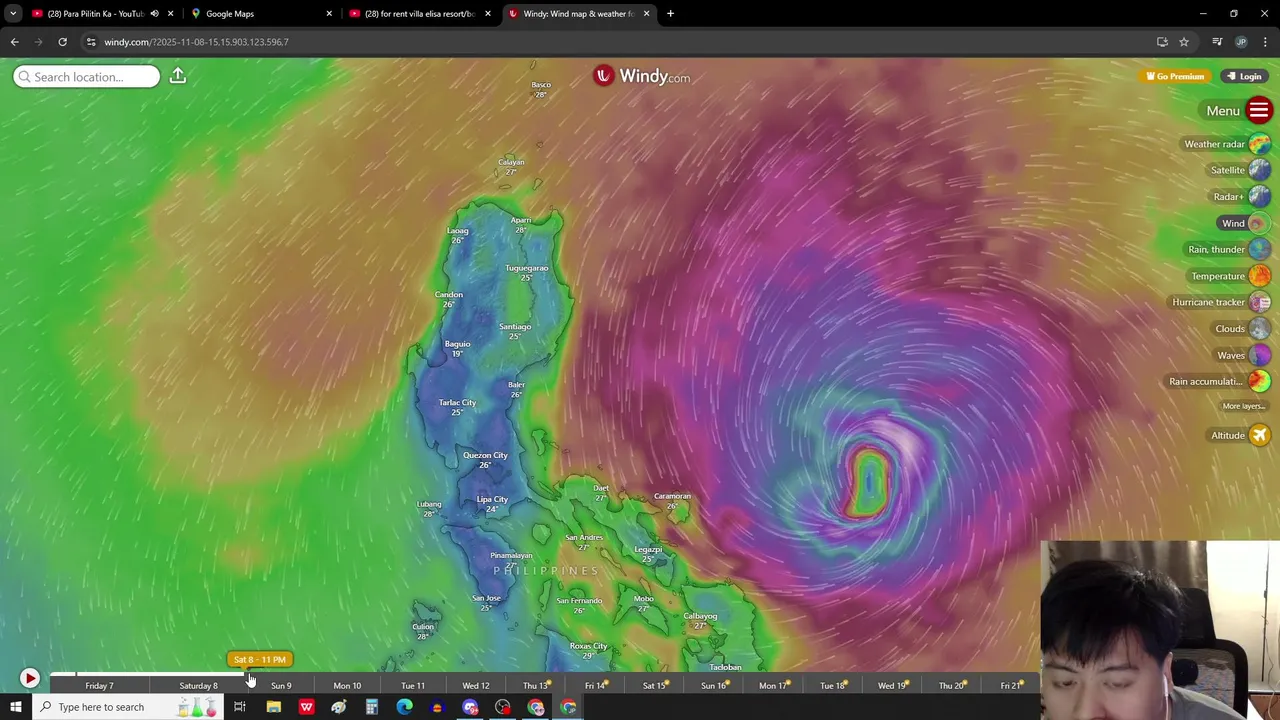Expand More layers list
1280x720 pixels.
point(1244,406)
